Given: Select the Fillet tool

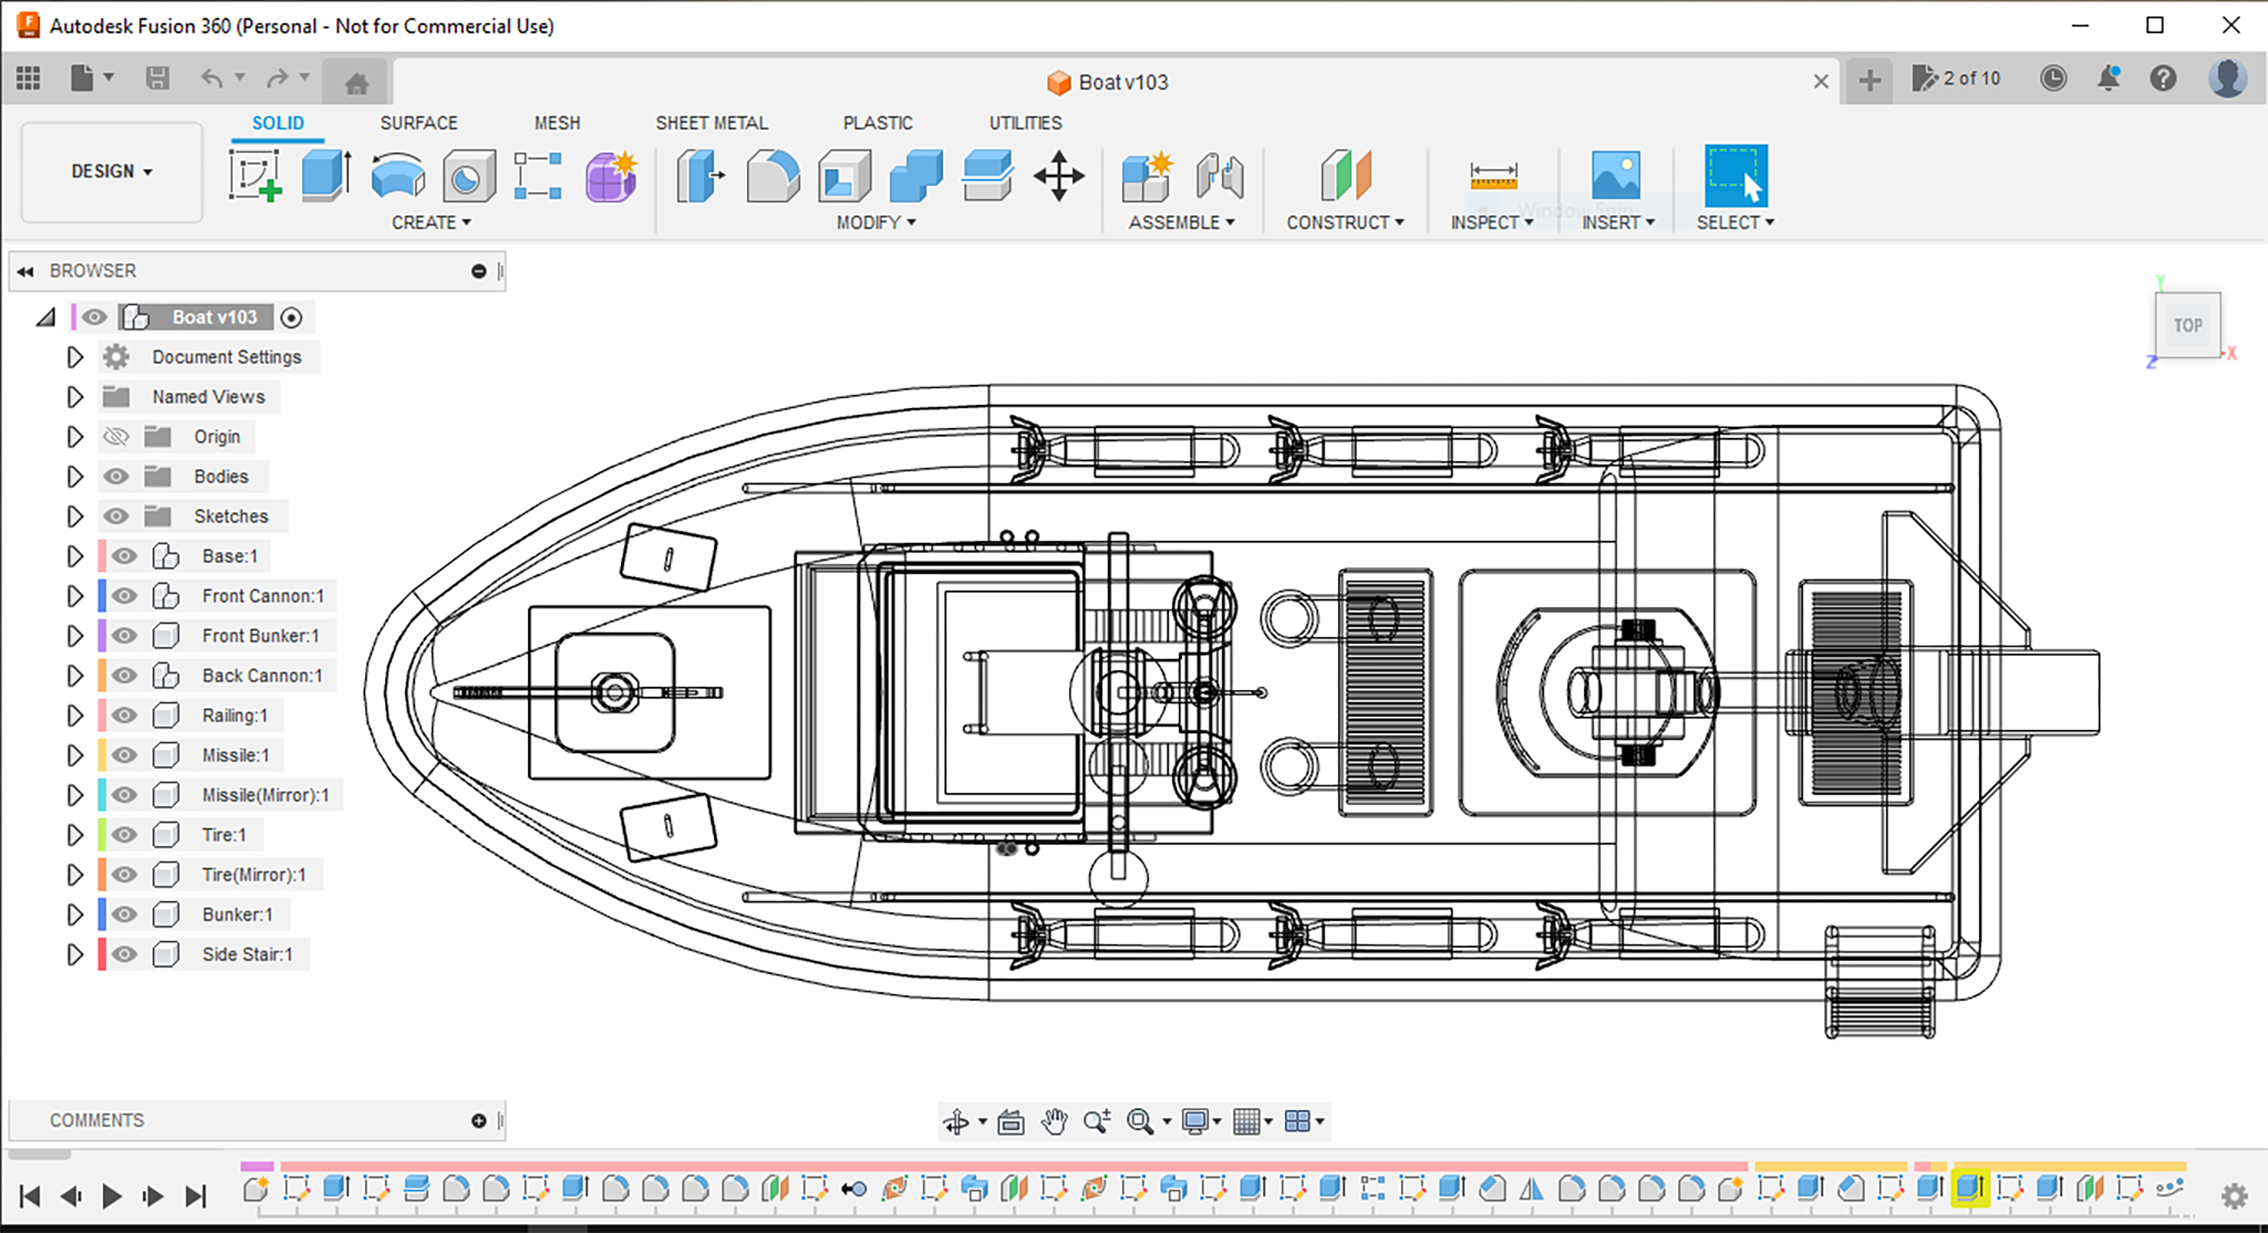Looking at the screenshot, I should pyautogui.click(x=772, y=176).
